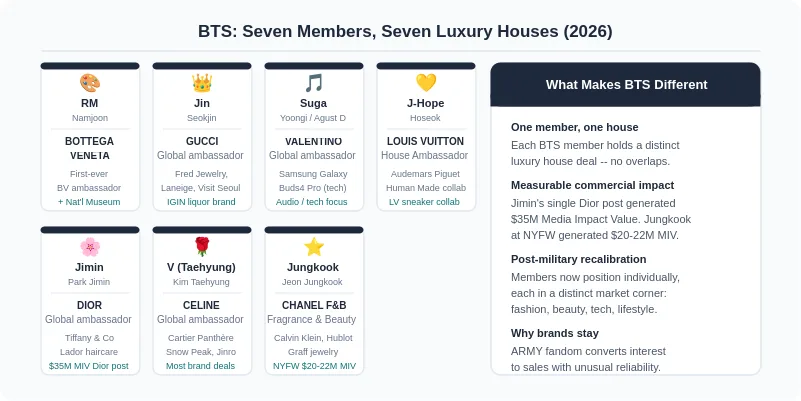Click the 'Why brands stay' heading
The width and height of the screenshot is (801, 401).
(x=555, y=333)
